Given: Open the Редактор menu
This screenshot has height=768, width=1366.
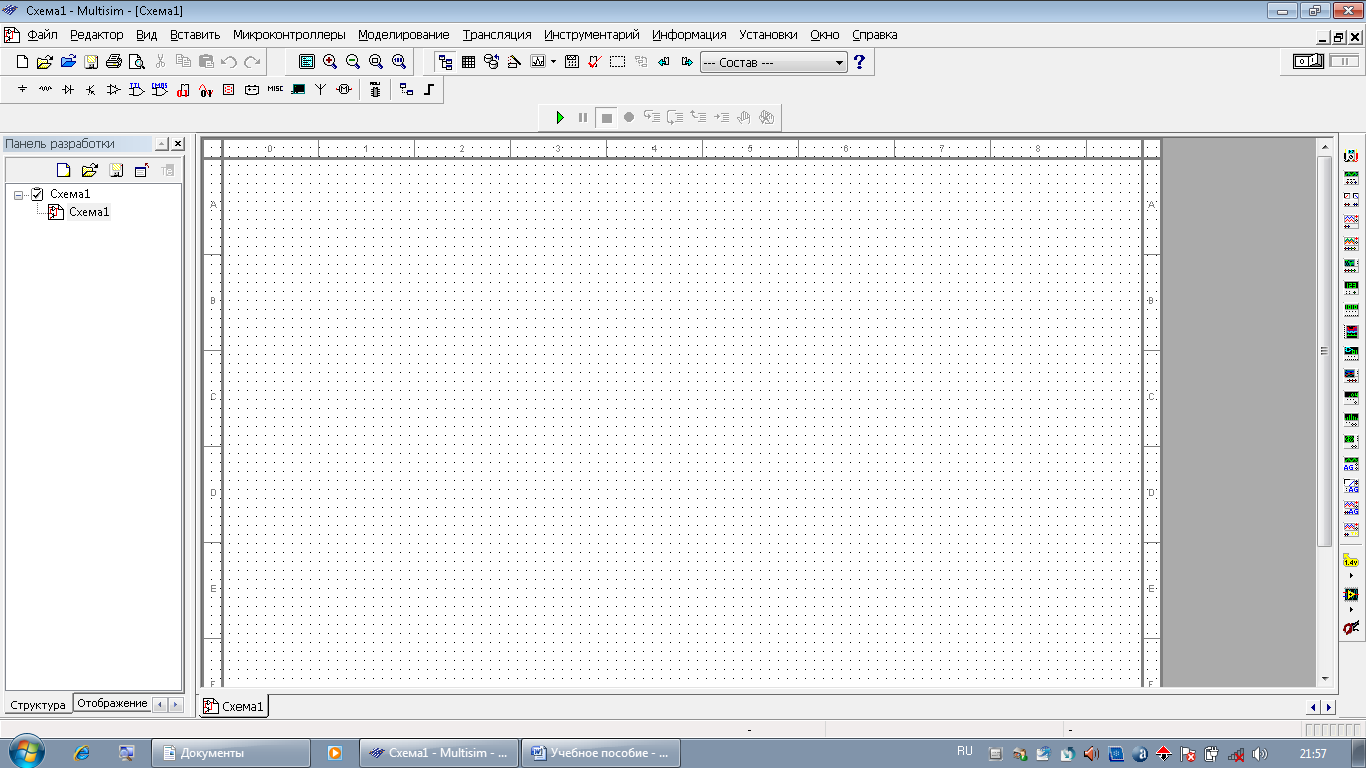Looking at the screenshot, I should tap(97, 34).
